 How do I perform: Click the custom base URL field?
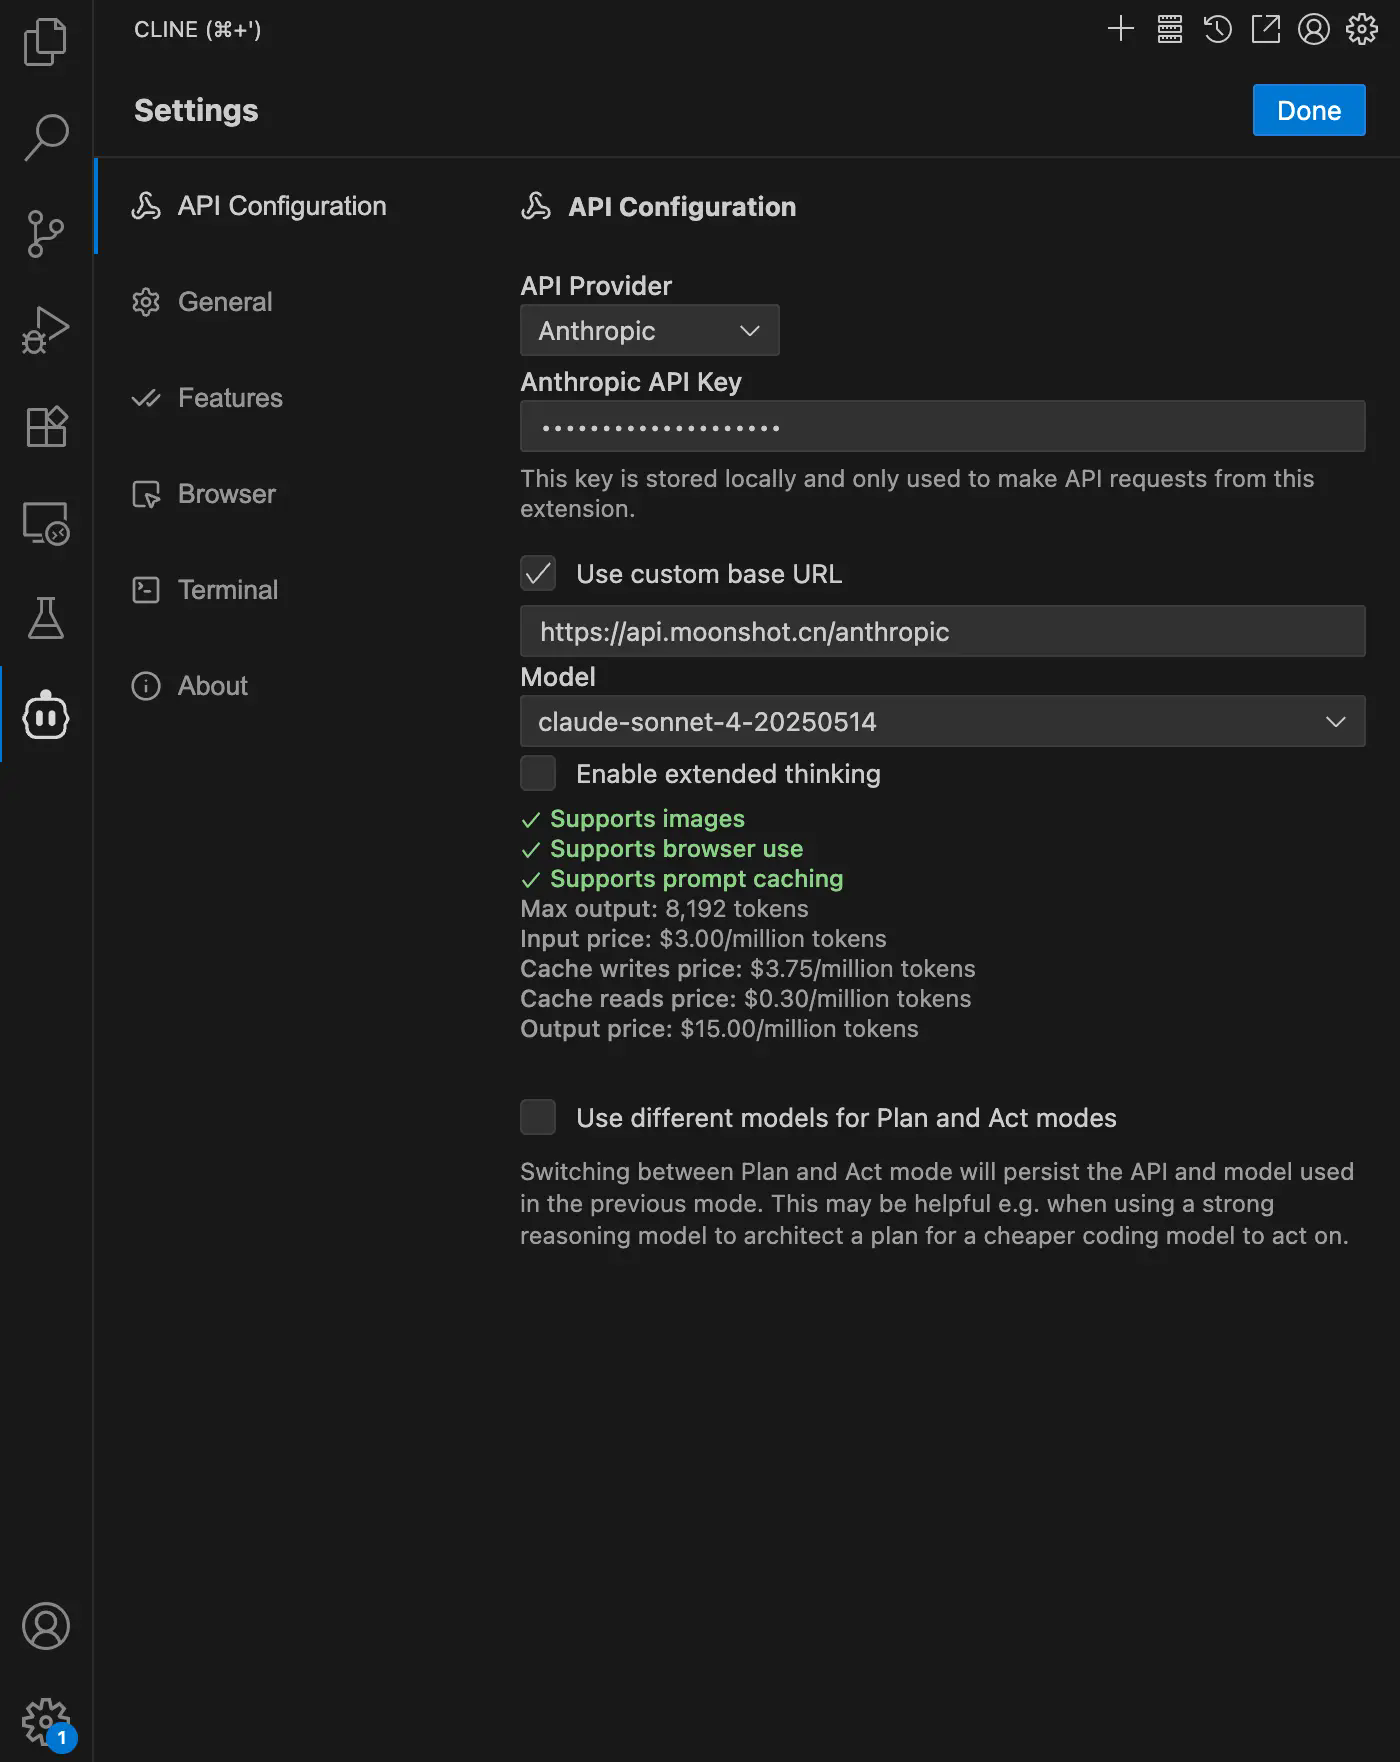point(942,631)
